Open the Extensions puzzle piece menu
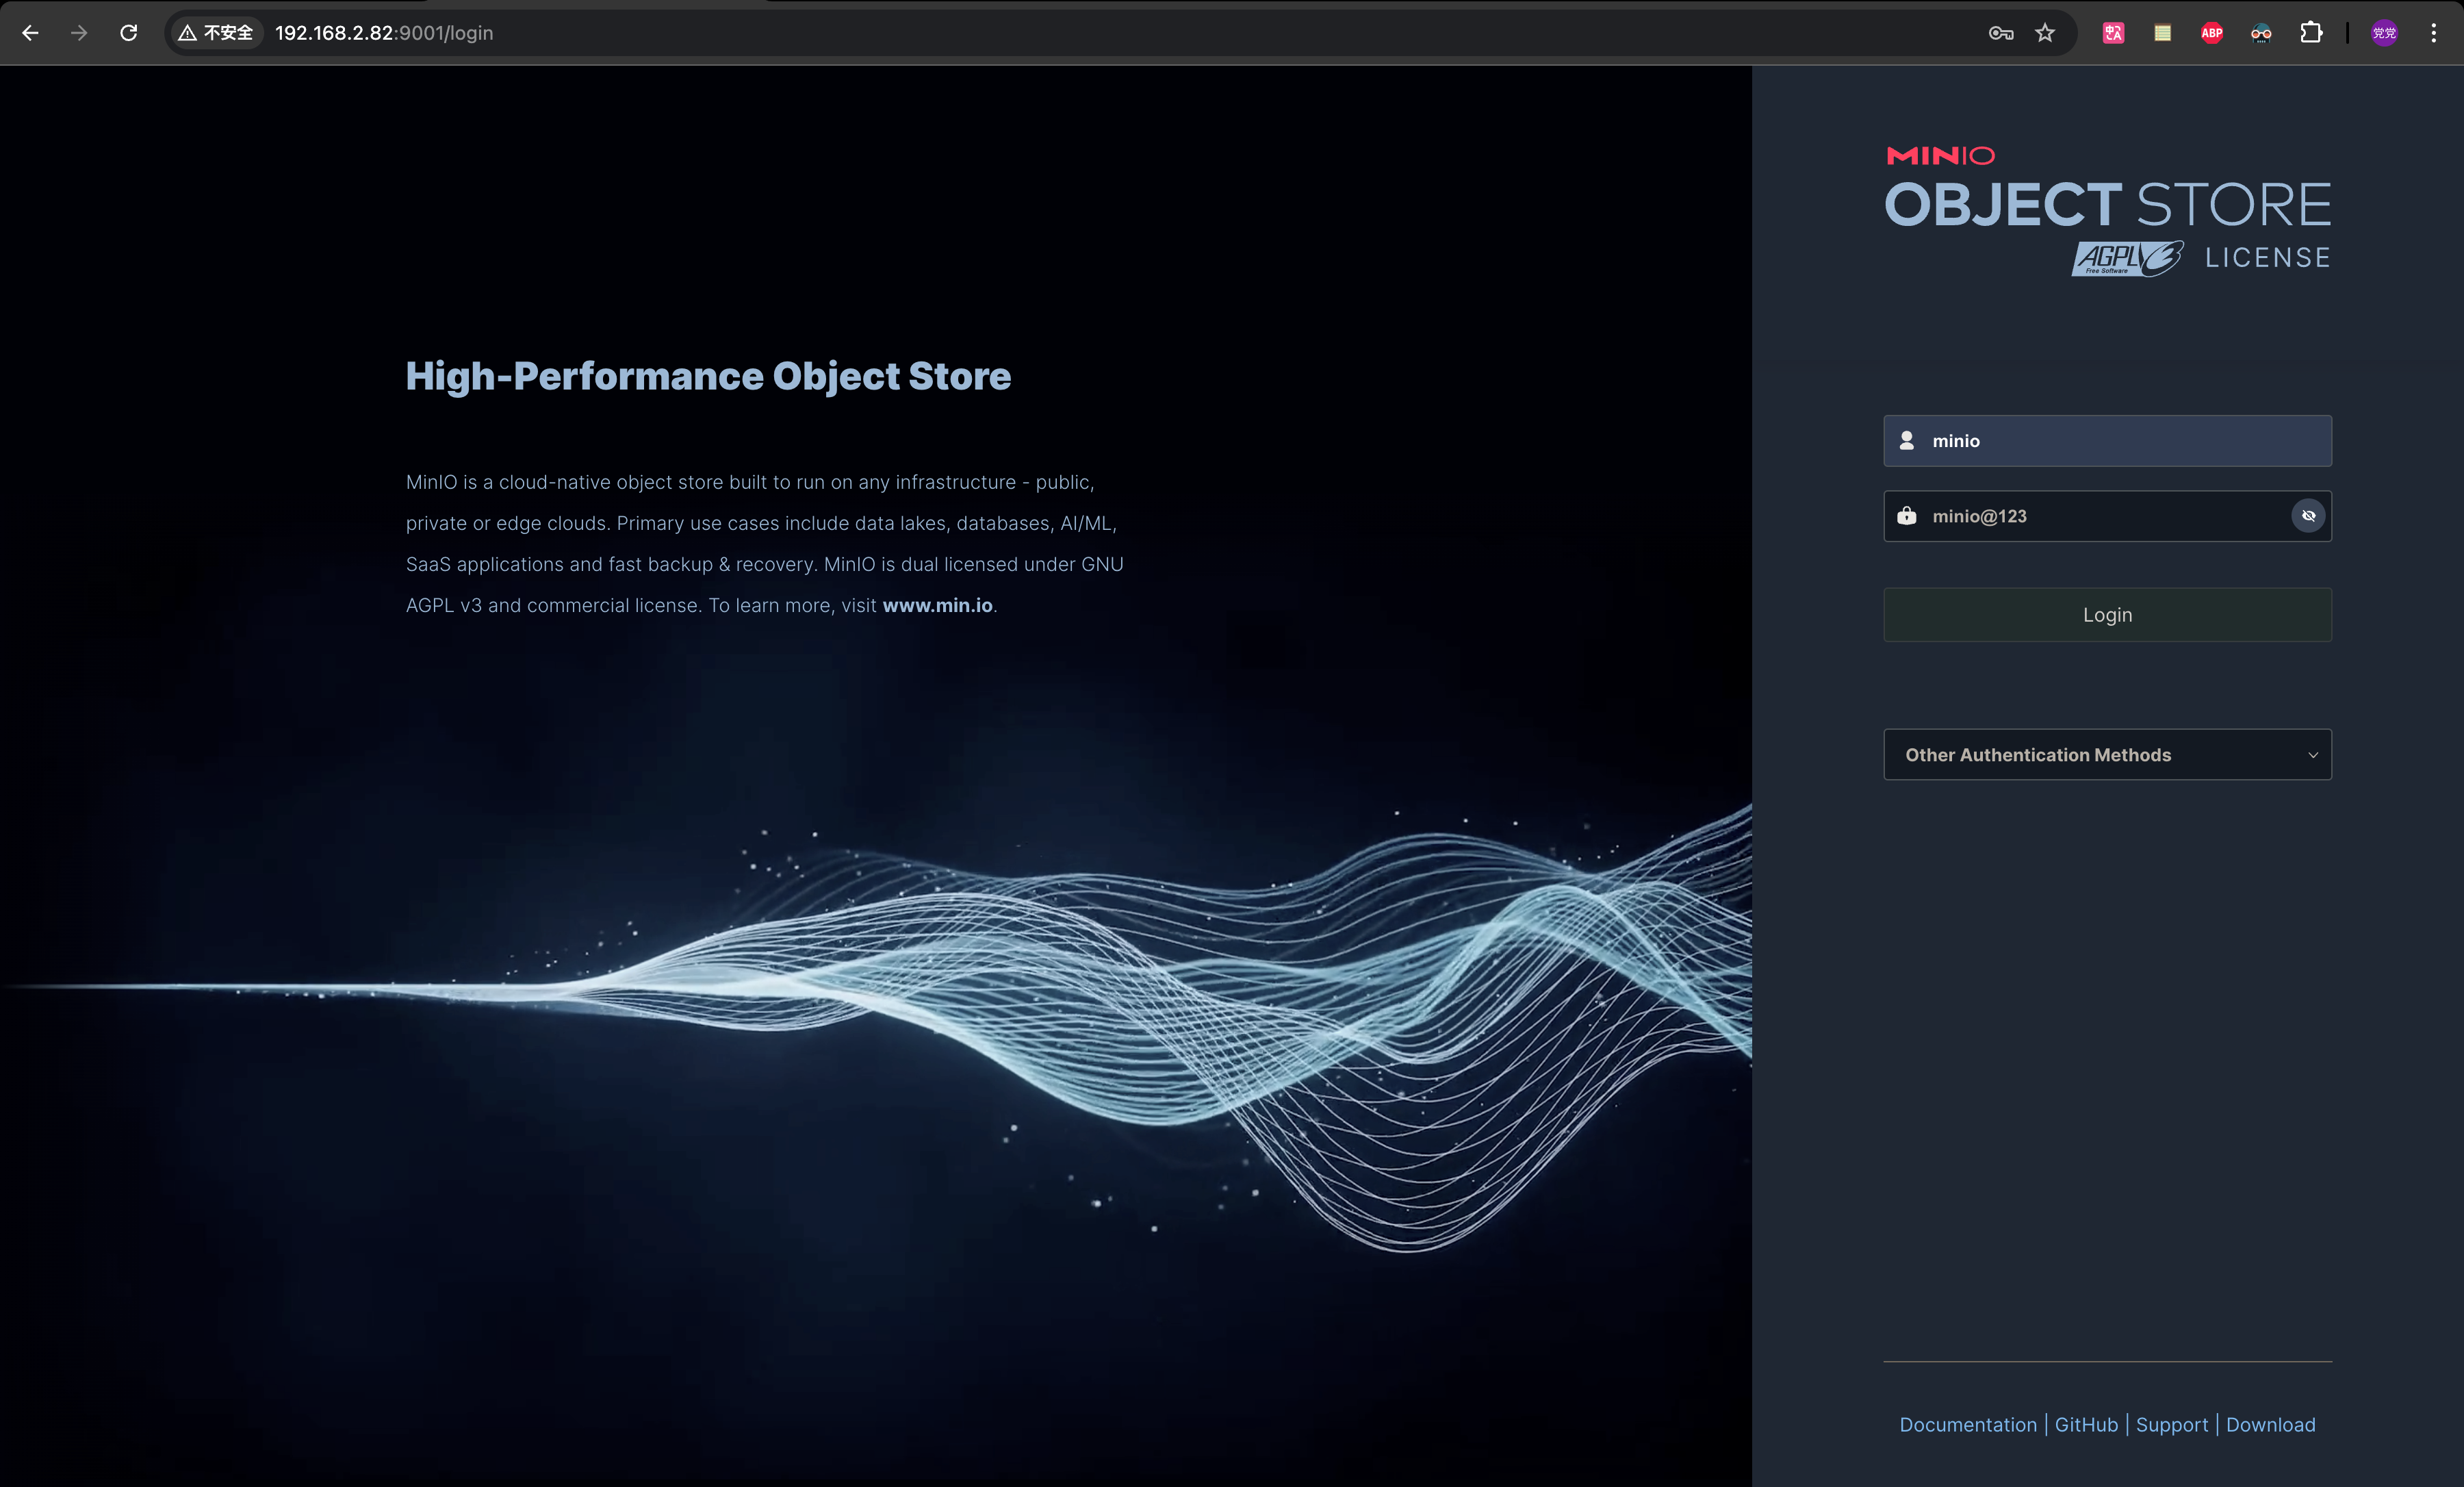Viewport: 2464px width, 1487px height. (x=2311, y=33)
